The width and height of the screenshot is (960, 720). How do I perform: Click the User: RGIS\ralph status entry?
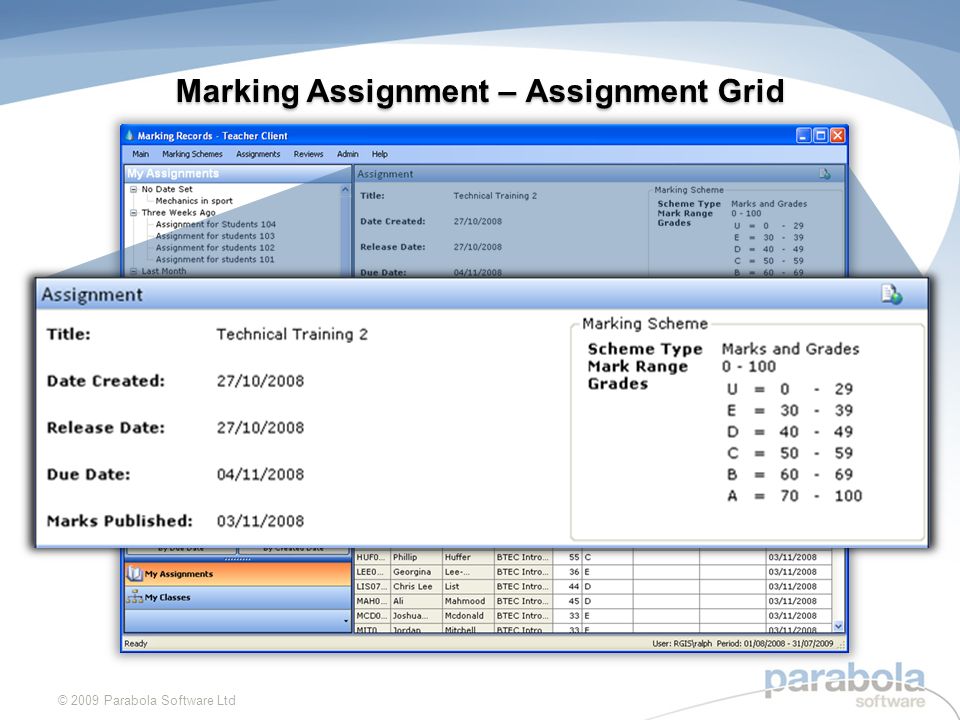pos(682,644)
